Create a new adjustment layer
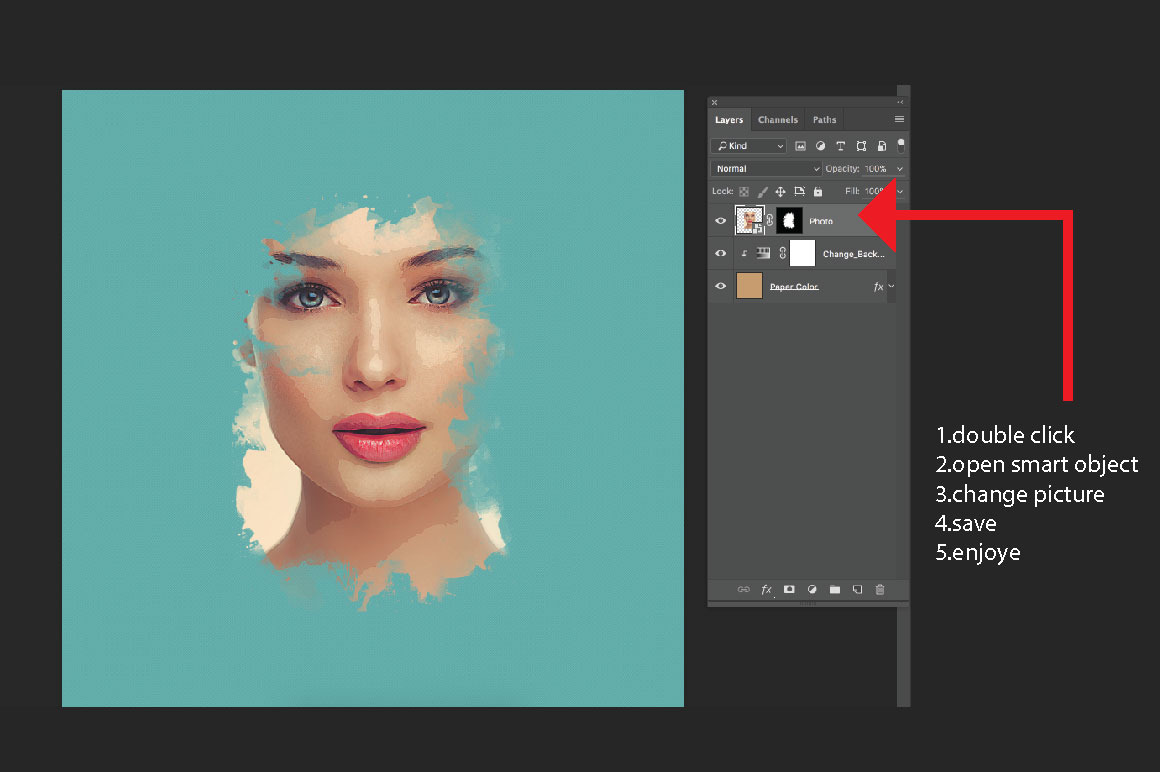 coord(812,590)
